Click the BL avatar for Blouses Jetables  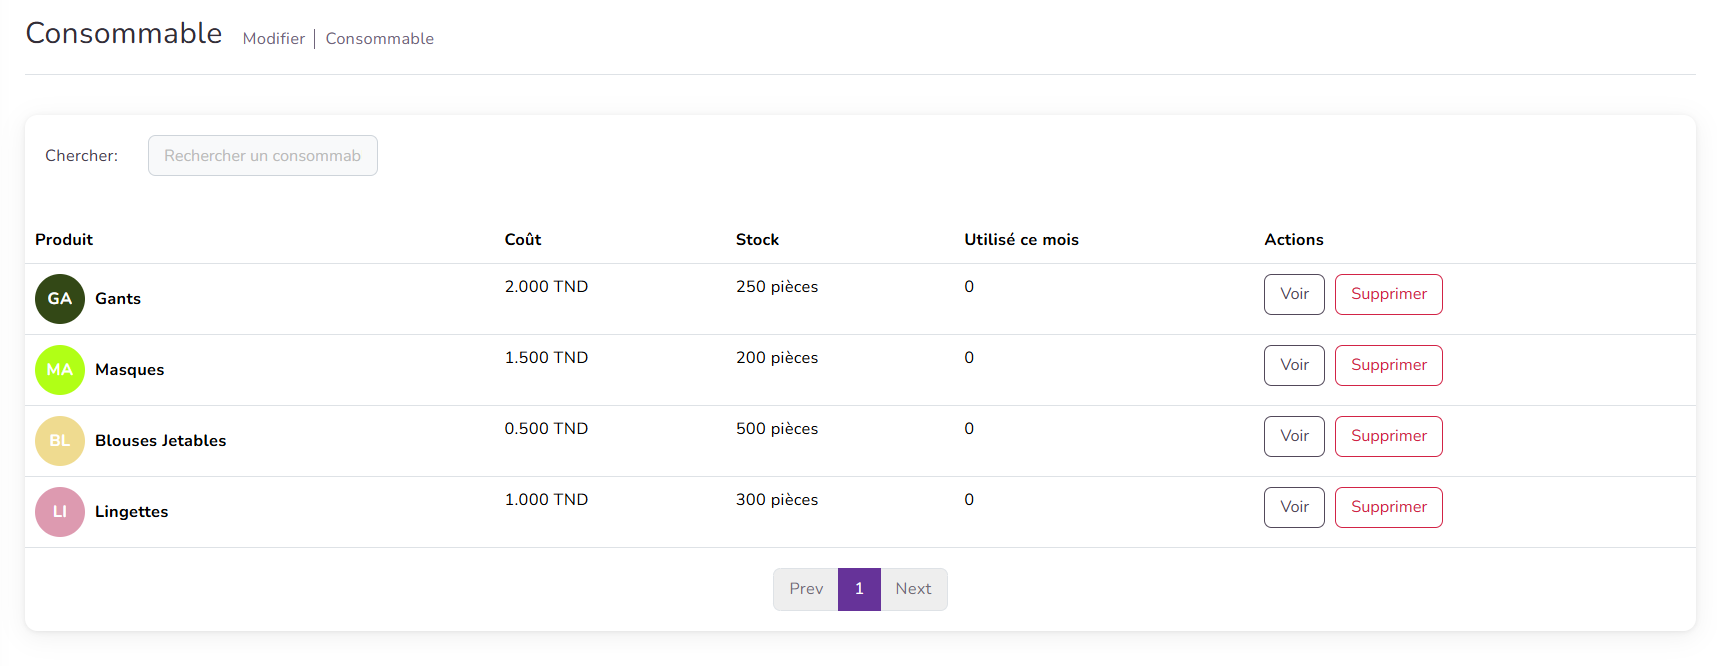(60, 441)
